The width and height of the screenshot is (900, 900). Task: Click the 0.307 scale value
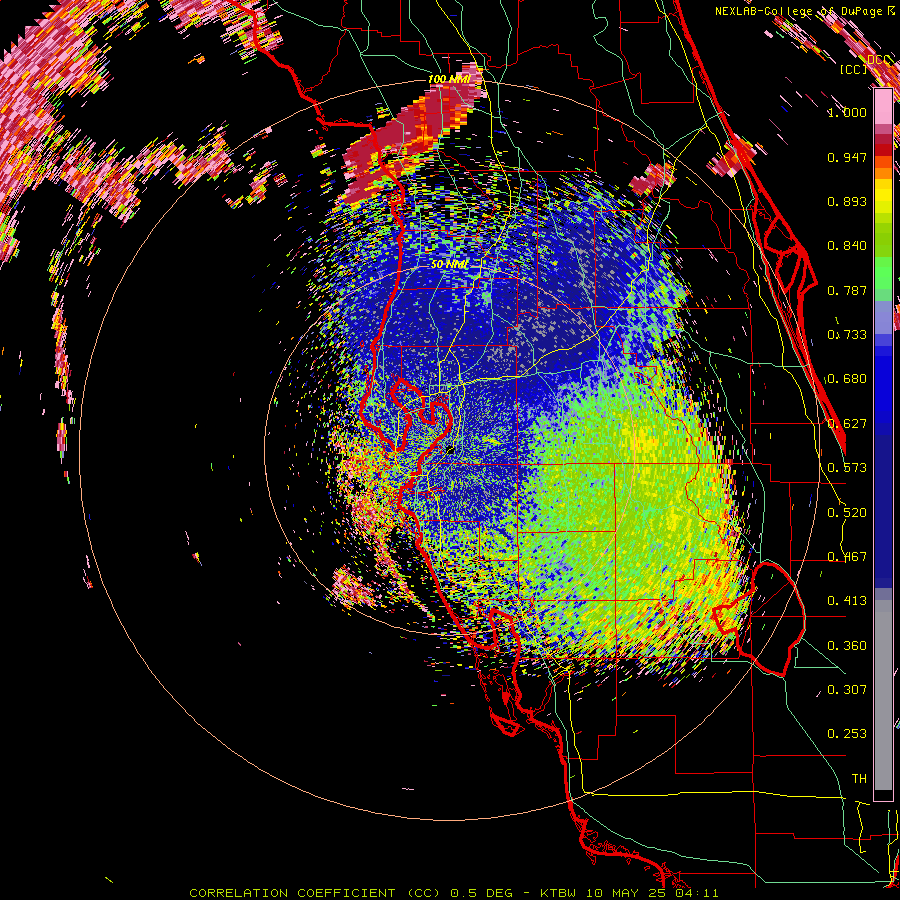coord(847,690)
